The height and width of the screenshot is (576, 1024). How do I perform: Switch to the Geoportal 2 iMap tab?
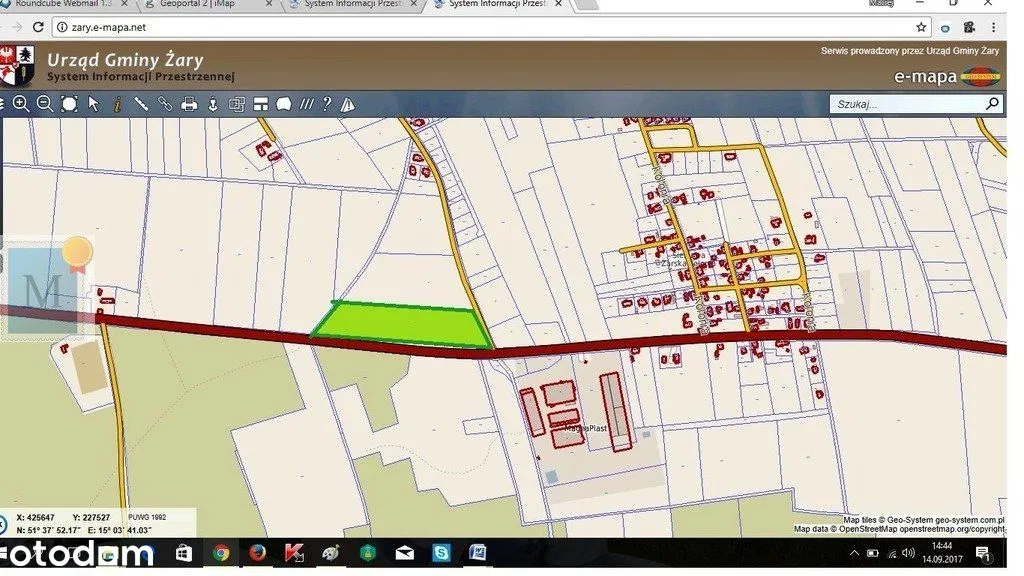[198, 5]
